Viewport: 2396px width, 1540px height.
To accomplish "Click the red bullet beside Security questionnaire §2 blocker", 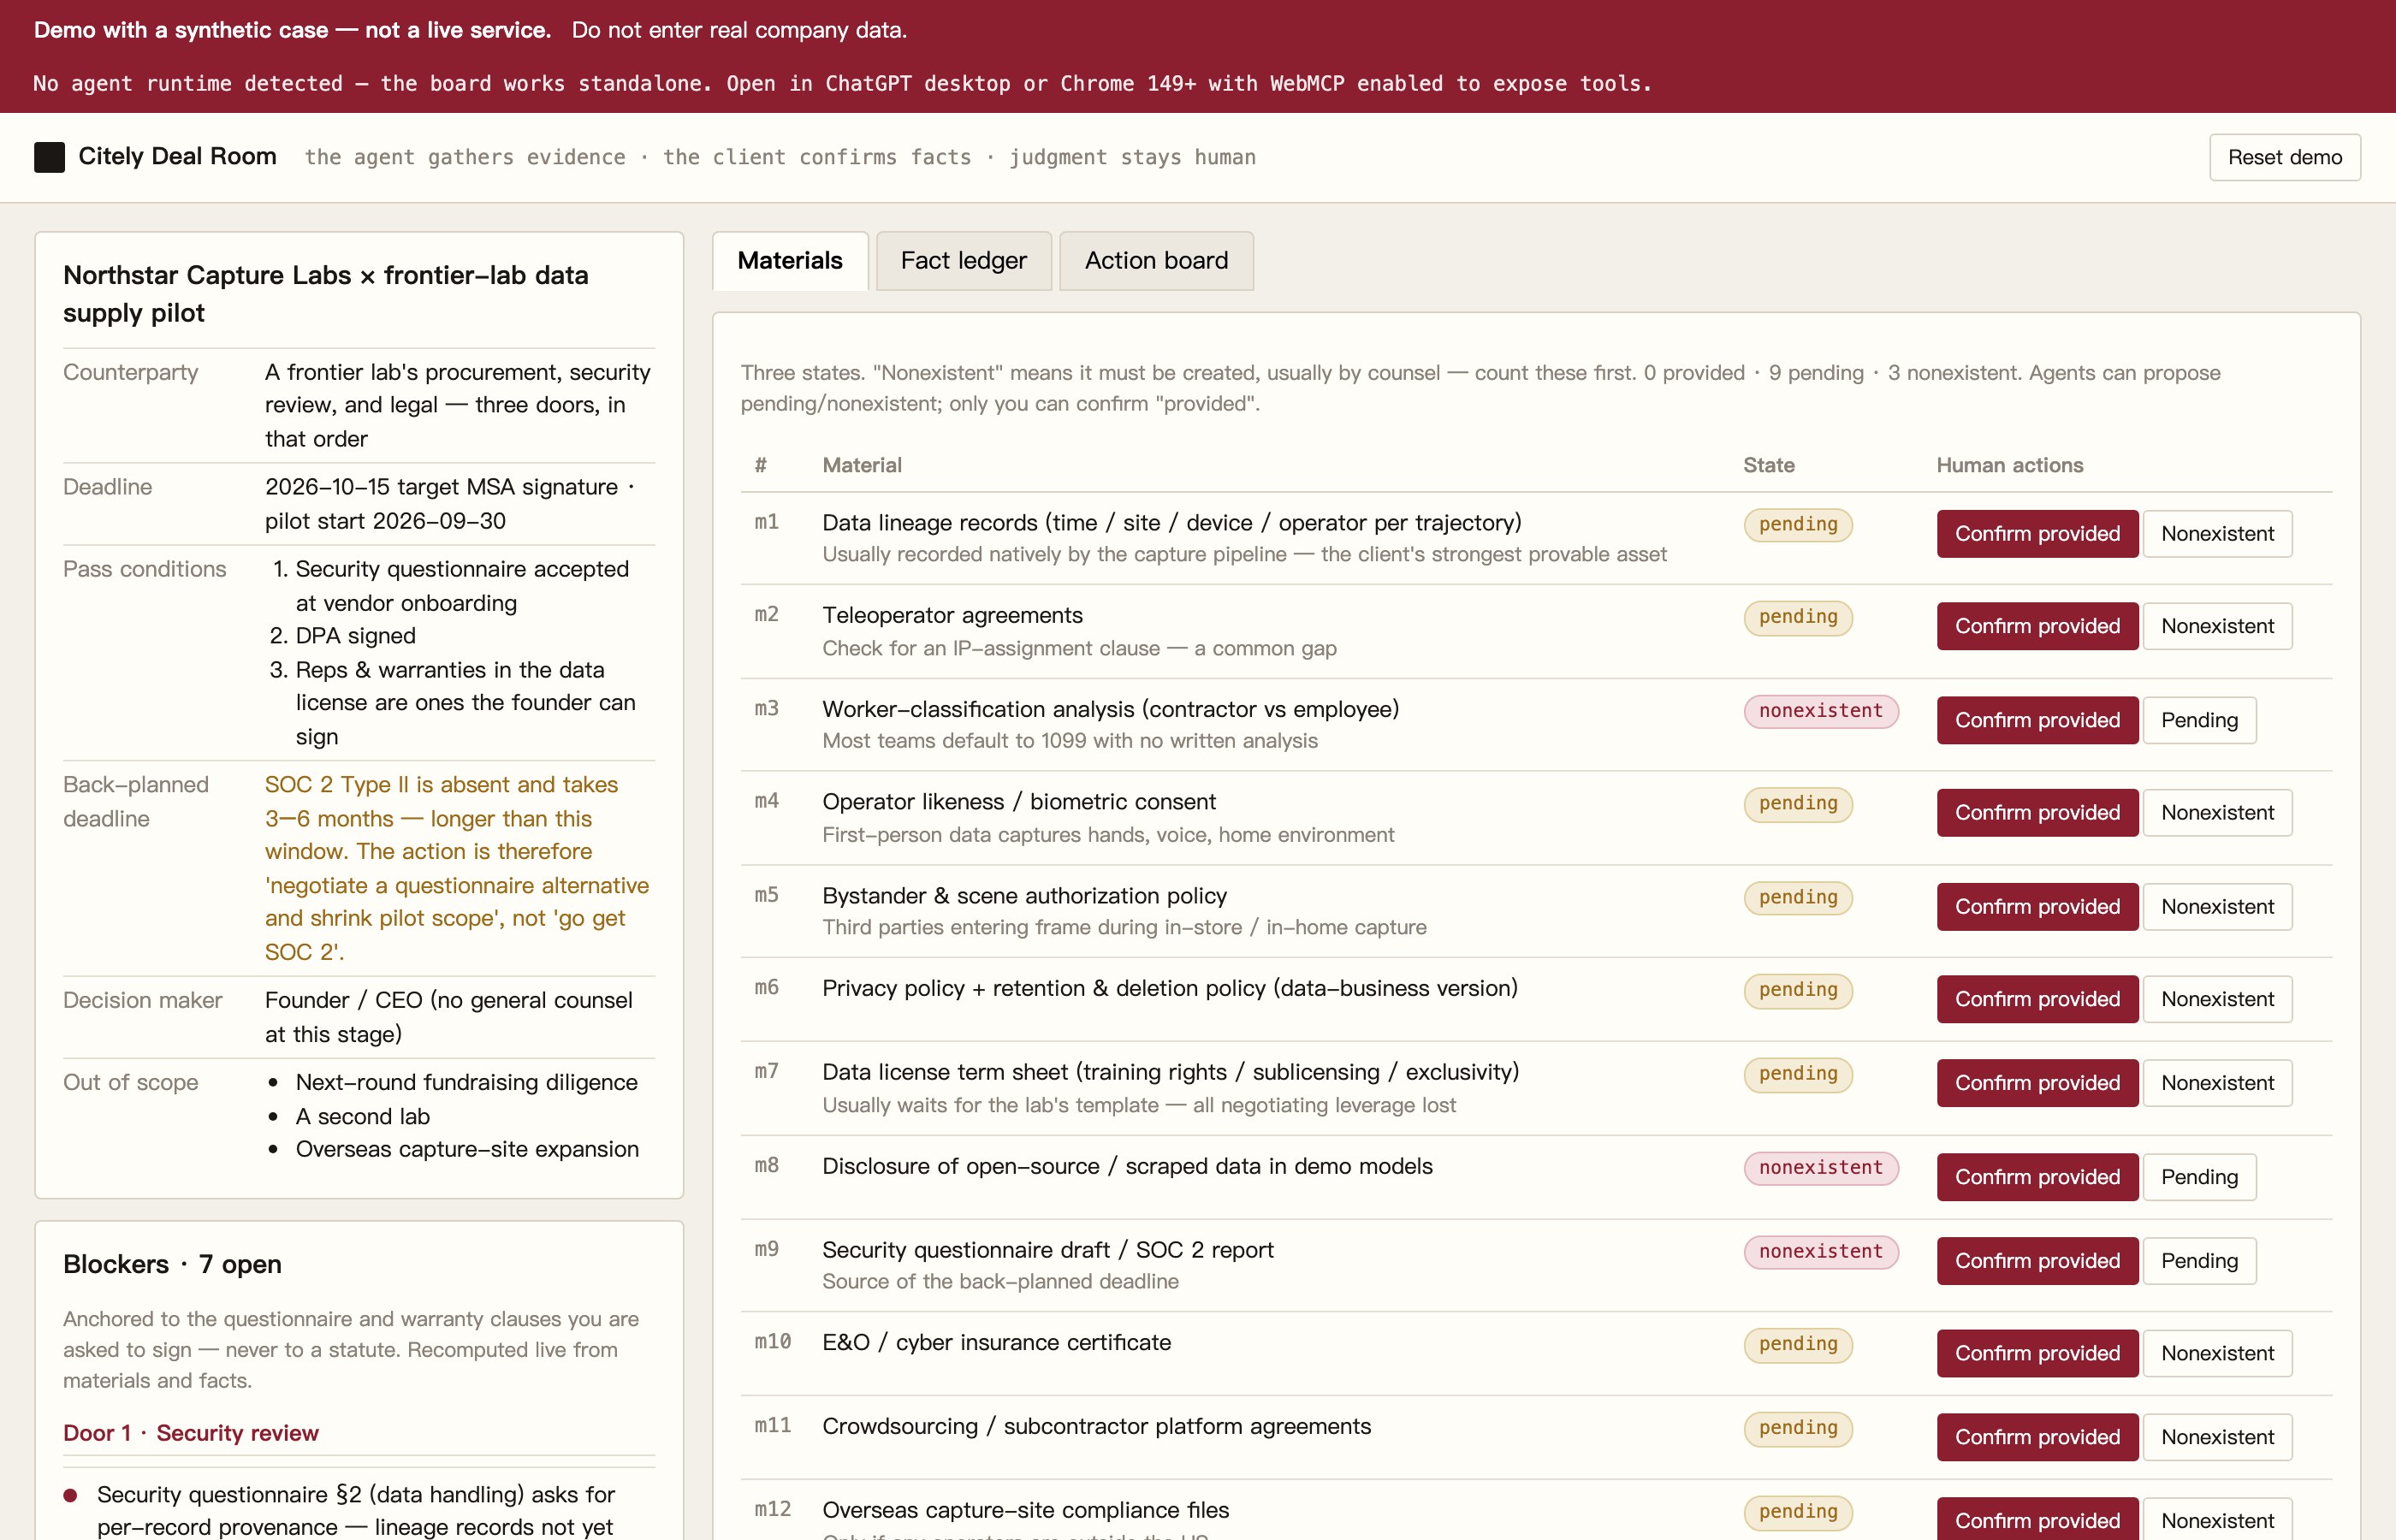I will pos(70,1496).
